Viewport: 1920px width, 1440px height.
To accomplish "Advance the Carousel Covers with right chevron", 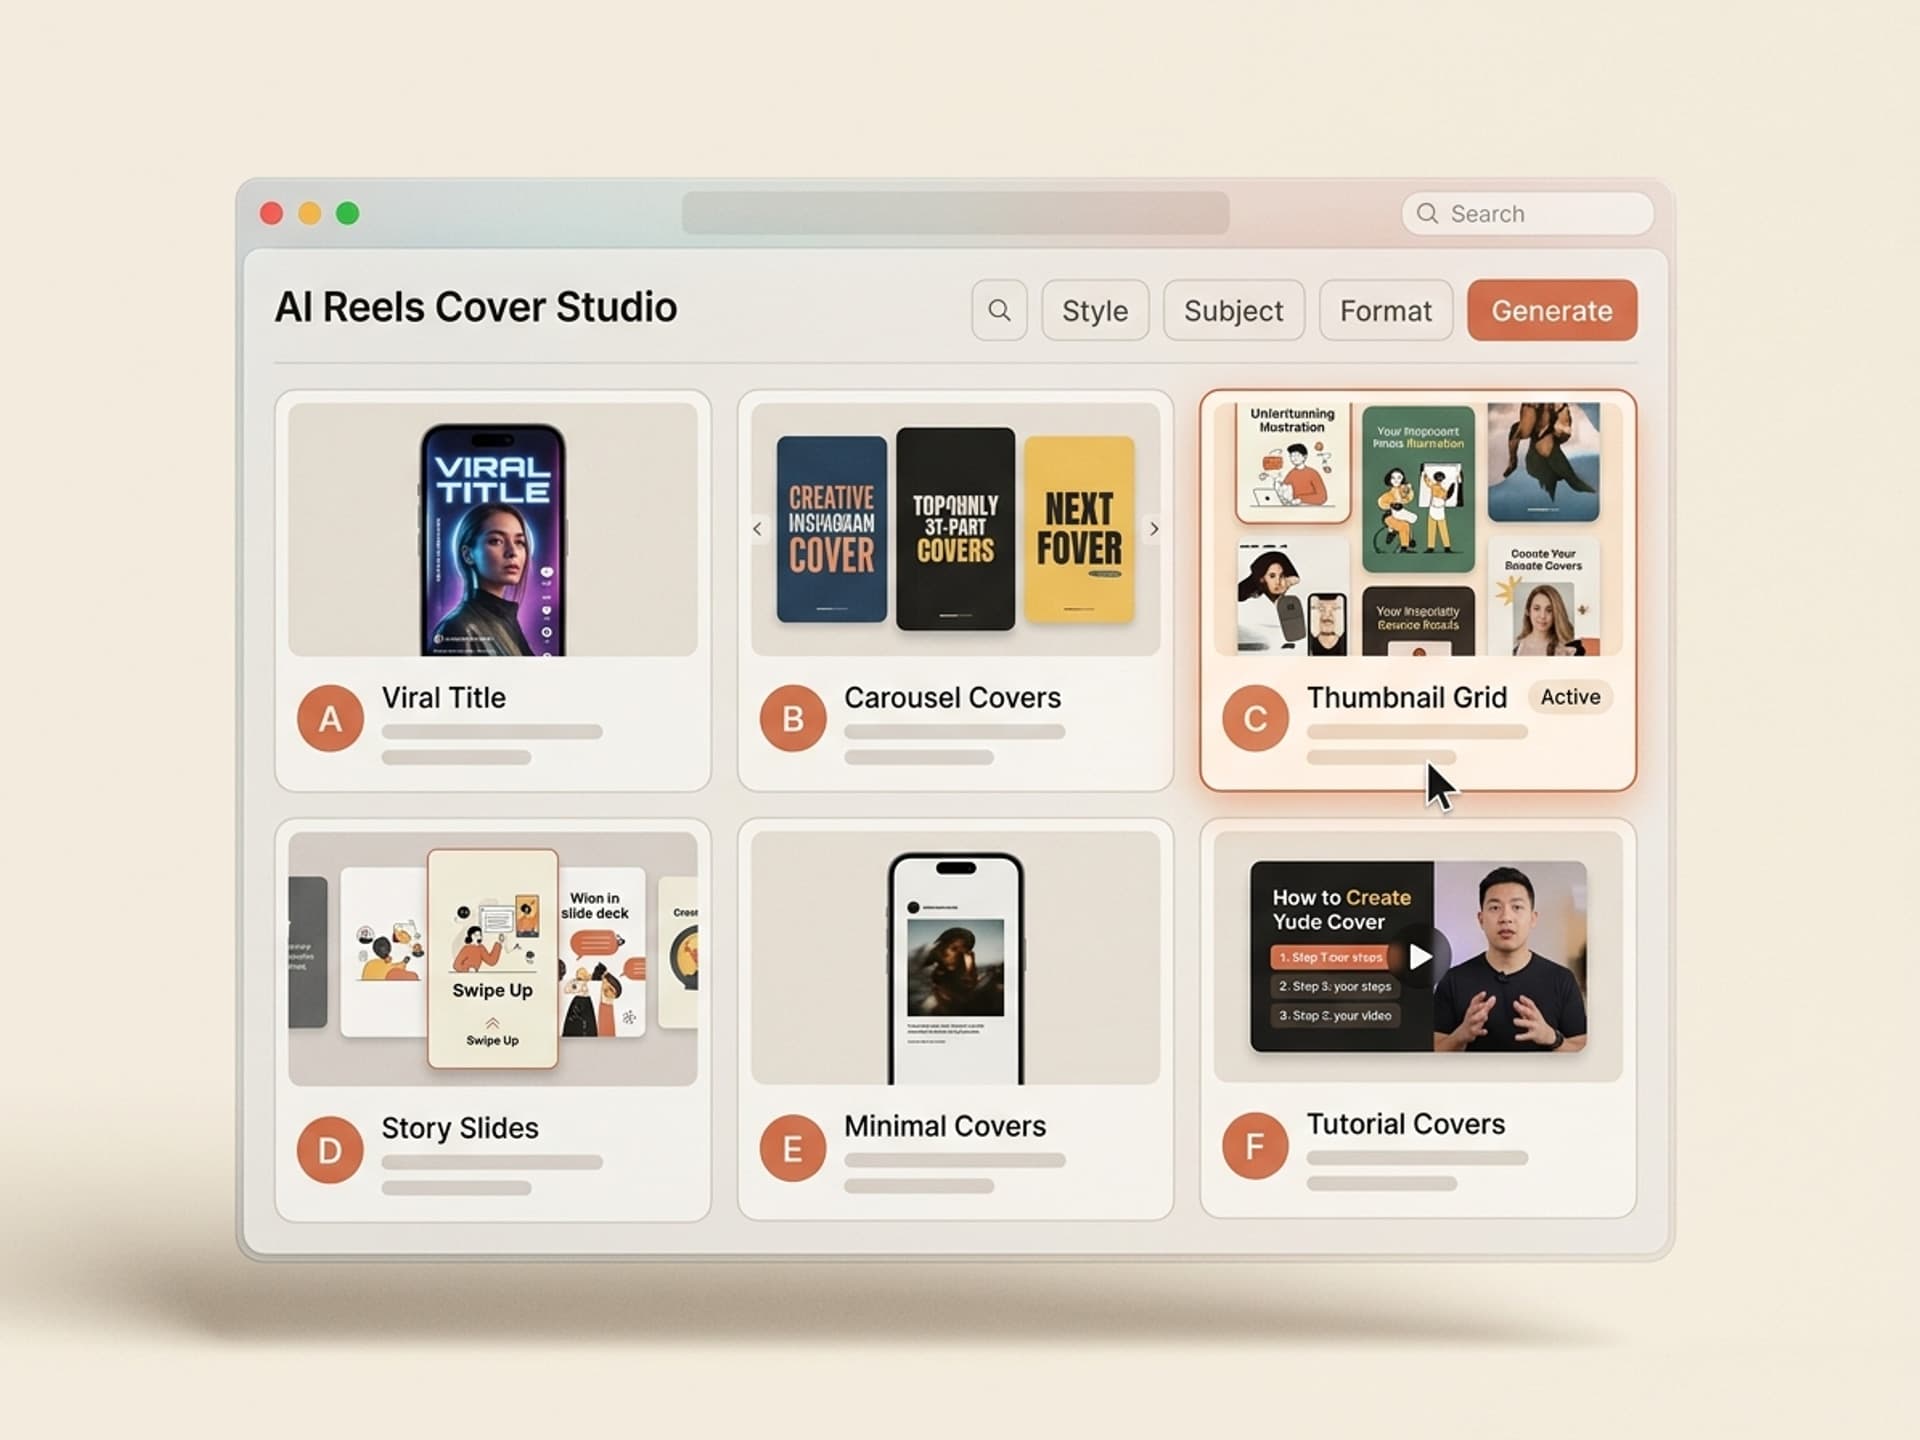I will click(x=1153, y=528).
